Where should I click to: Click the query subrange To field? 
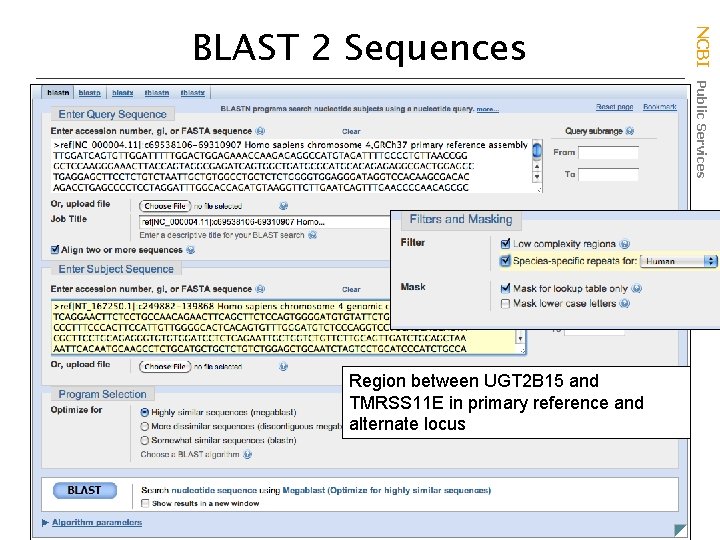[608, 174]
